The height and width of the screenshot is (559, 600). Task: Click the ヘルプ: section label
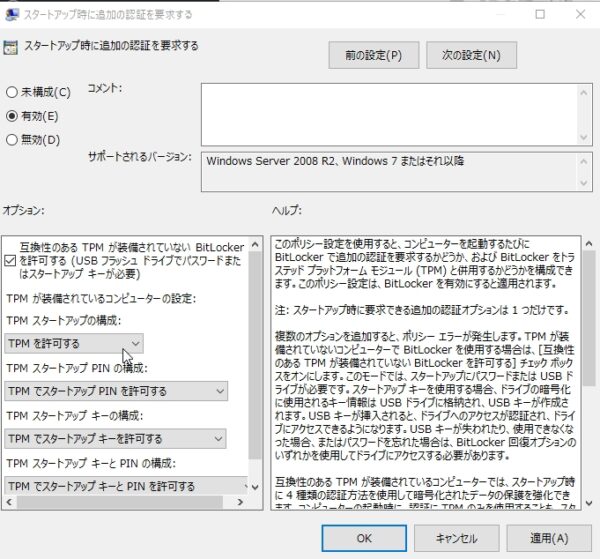tap(287, 210)
